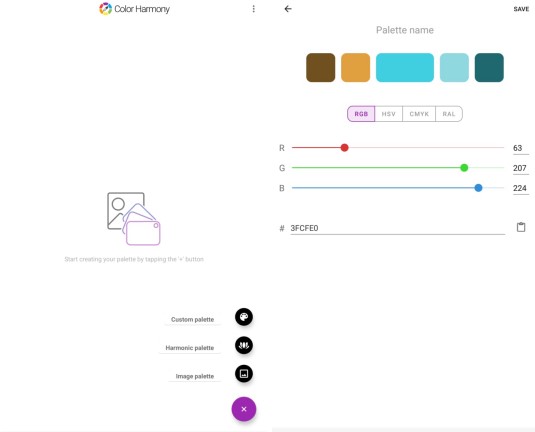Click the Custom palette label

click(x=192, y=319)
